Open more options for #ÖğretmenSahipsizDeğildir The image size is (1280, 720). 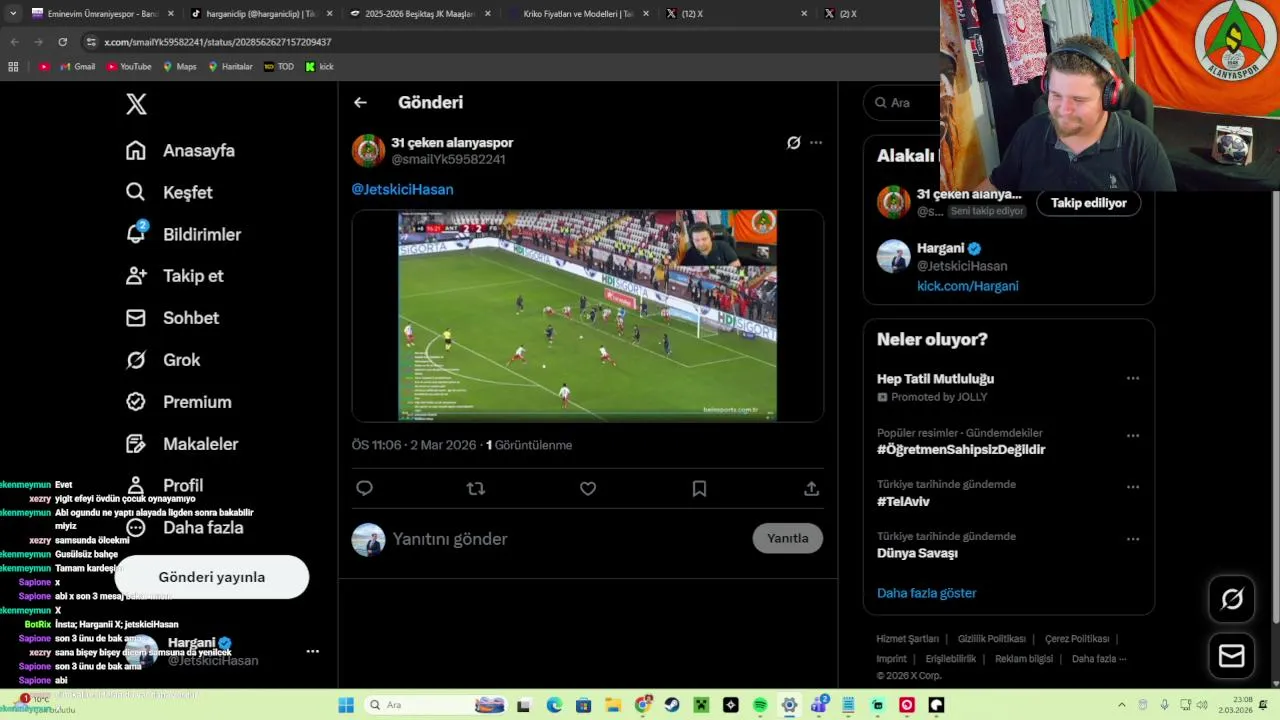coord(1133,436)
